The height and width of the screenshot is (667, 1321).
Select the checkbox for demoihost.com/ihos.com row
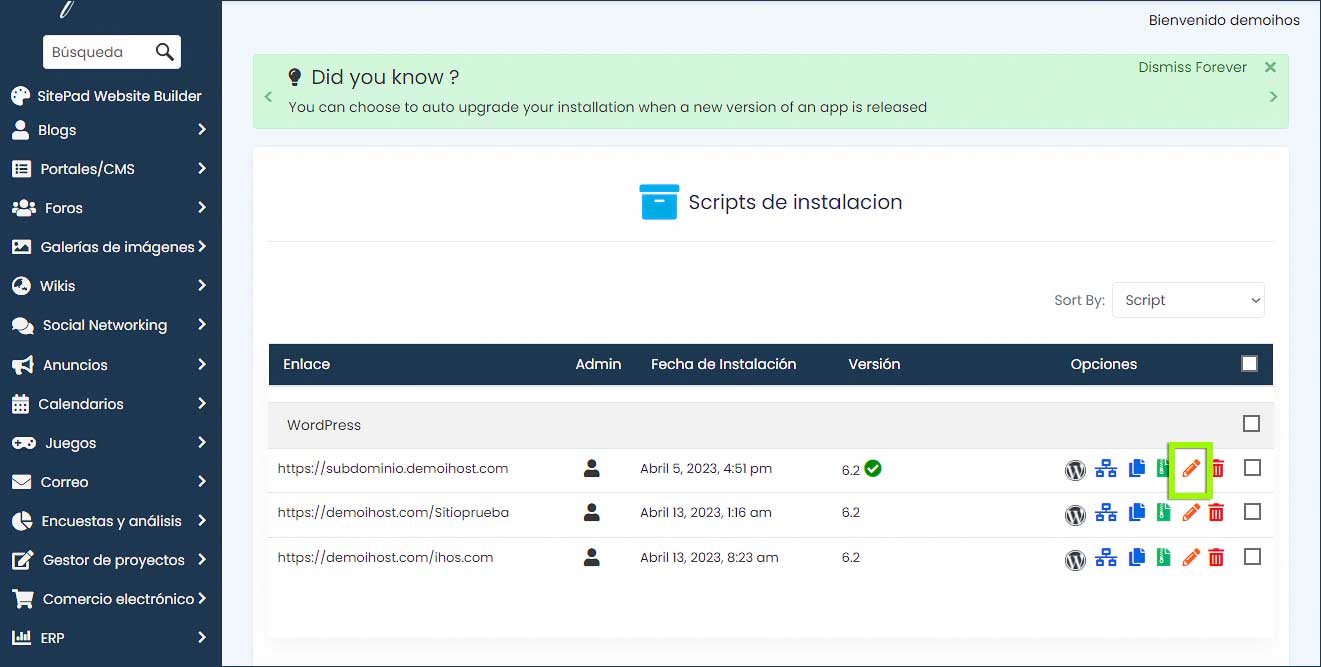pyautogui.click(x=1252, y=557)
